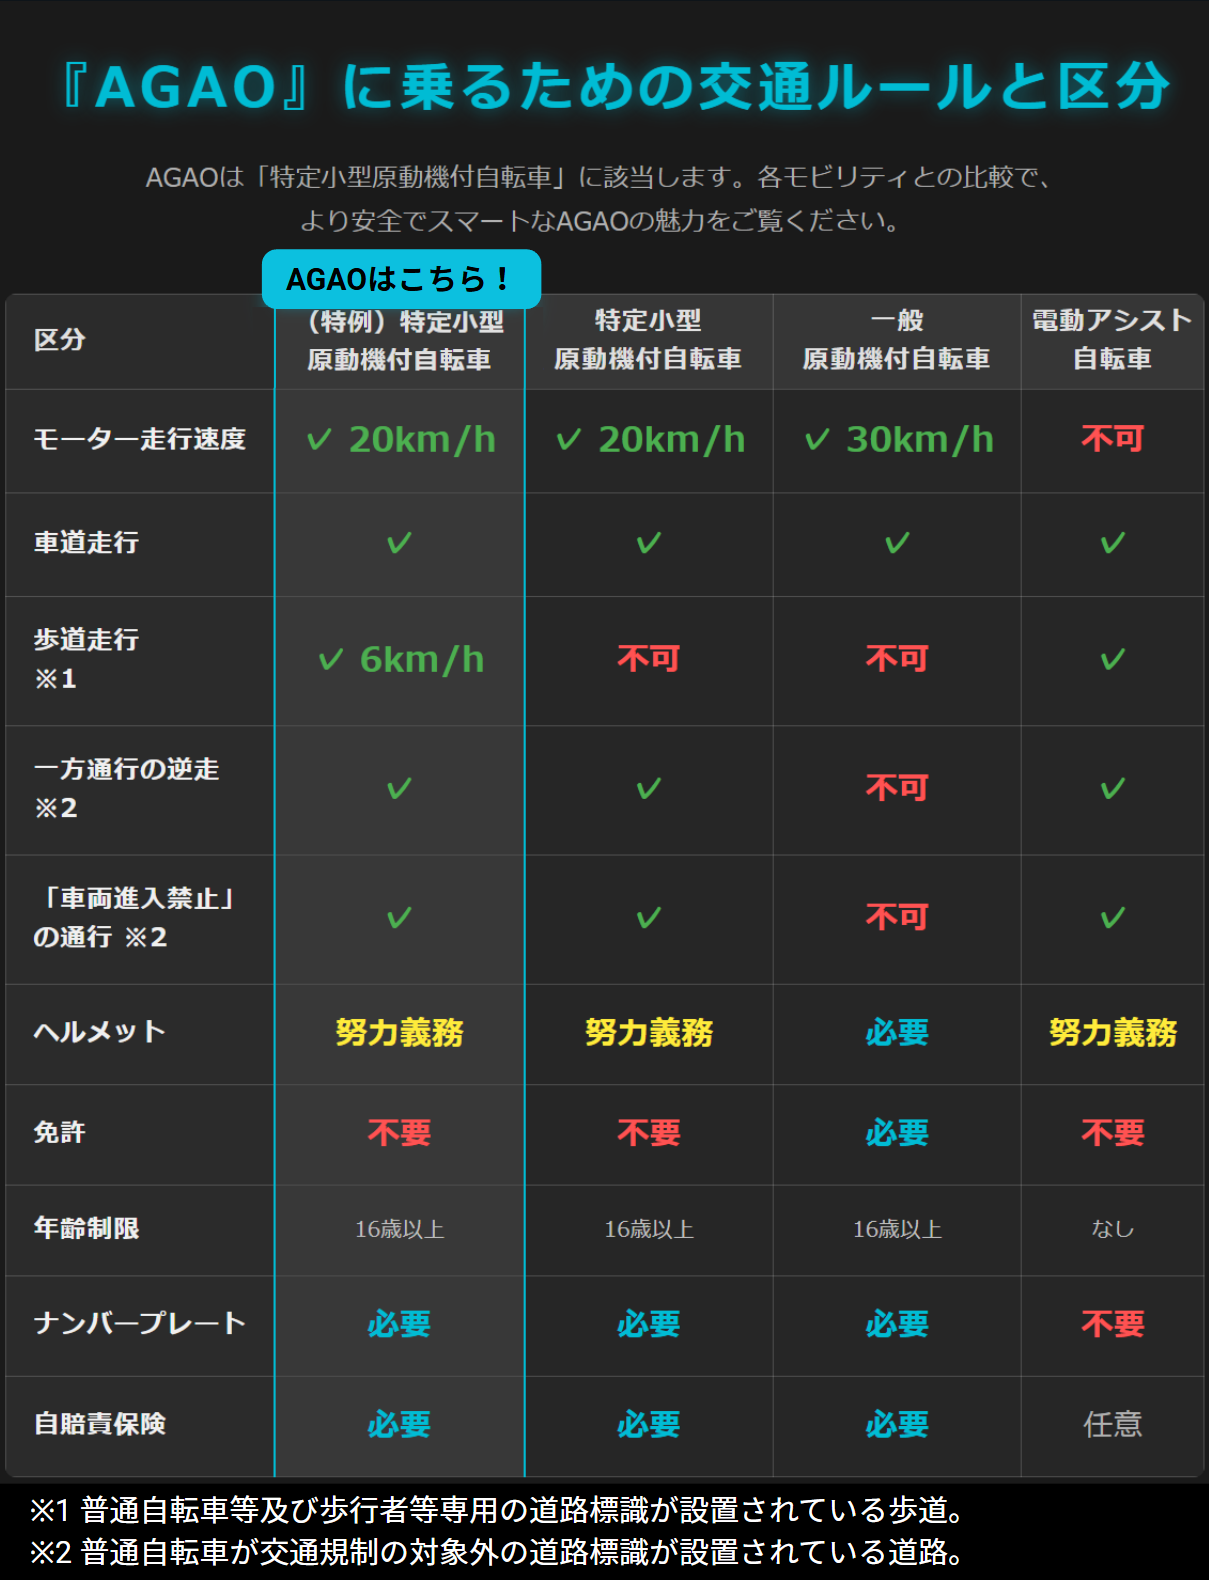Click the 'AGAOはこちら！' badge
The height and width of the screenshot is (1580, 1209).
click(401, 279)
